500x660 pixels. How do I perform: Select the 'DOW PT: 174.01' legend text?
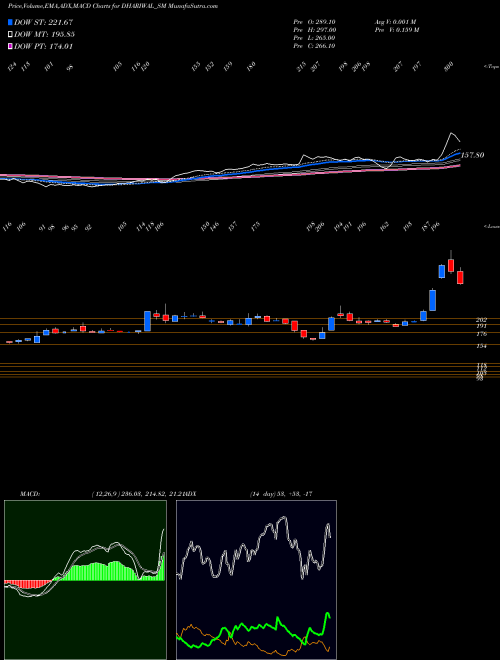point(43,46)
